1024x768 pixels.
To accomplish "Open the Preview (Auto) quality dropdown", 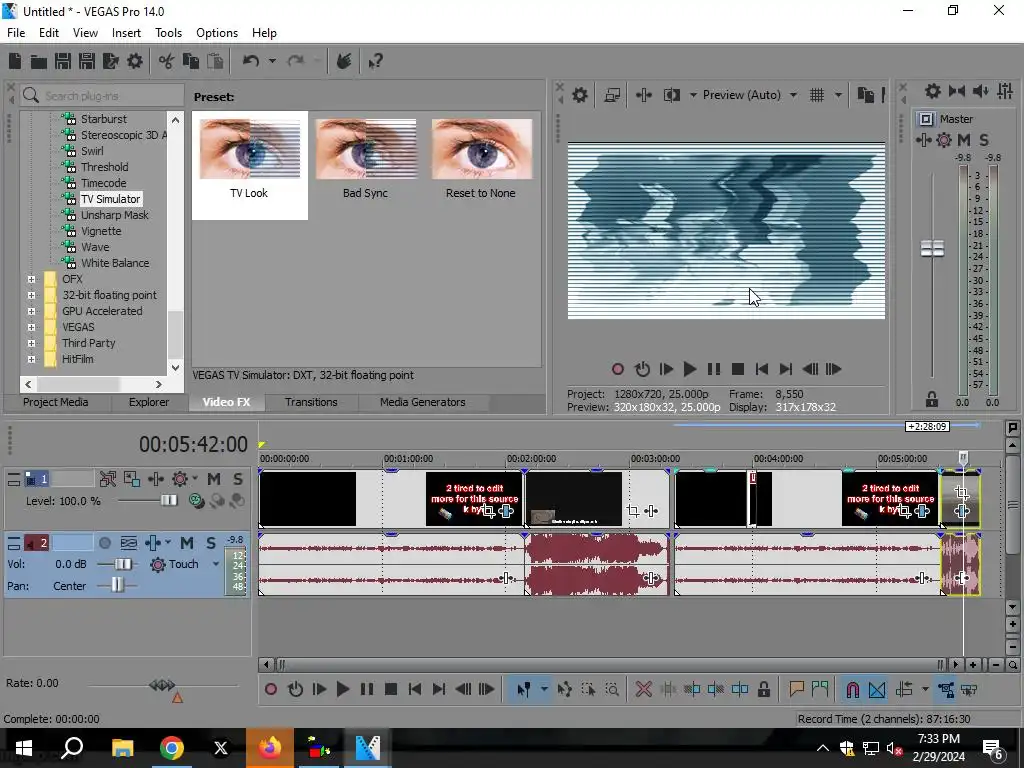I will [749, 95].
